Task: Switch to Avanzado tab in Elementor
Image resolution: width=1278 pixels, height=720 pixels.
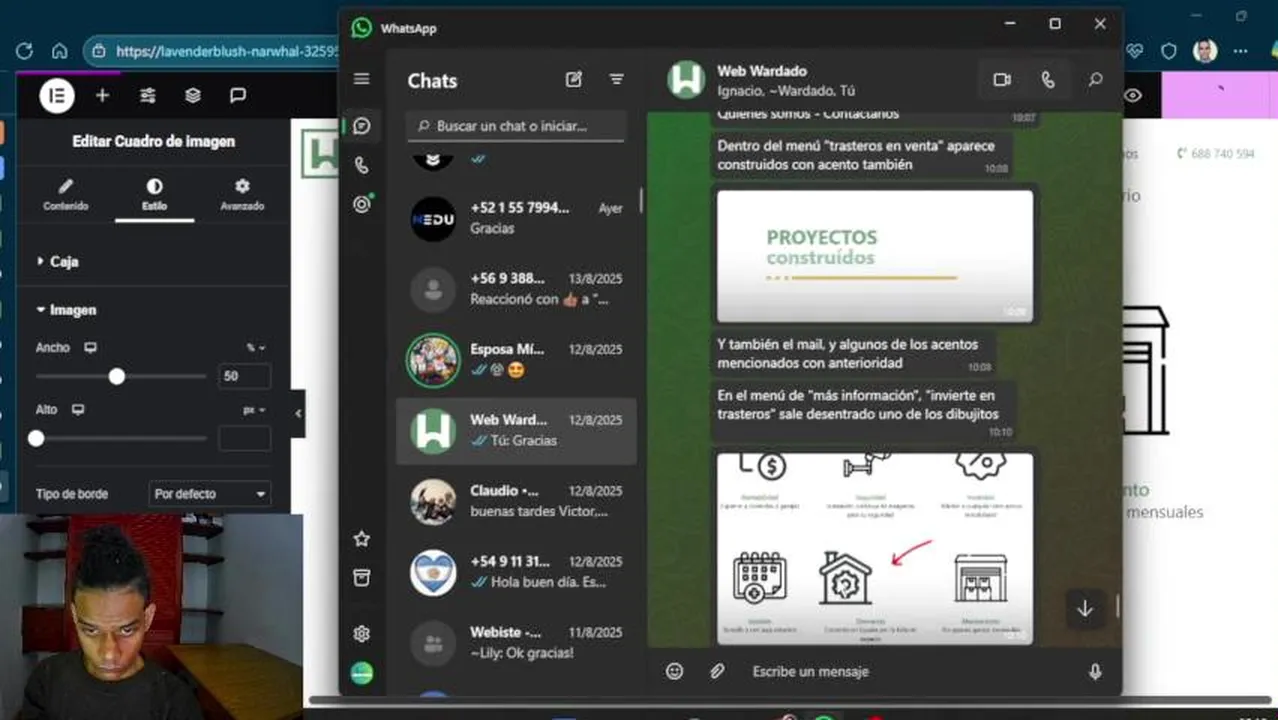Action: coord(242,195)
